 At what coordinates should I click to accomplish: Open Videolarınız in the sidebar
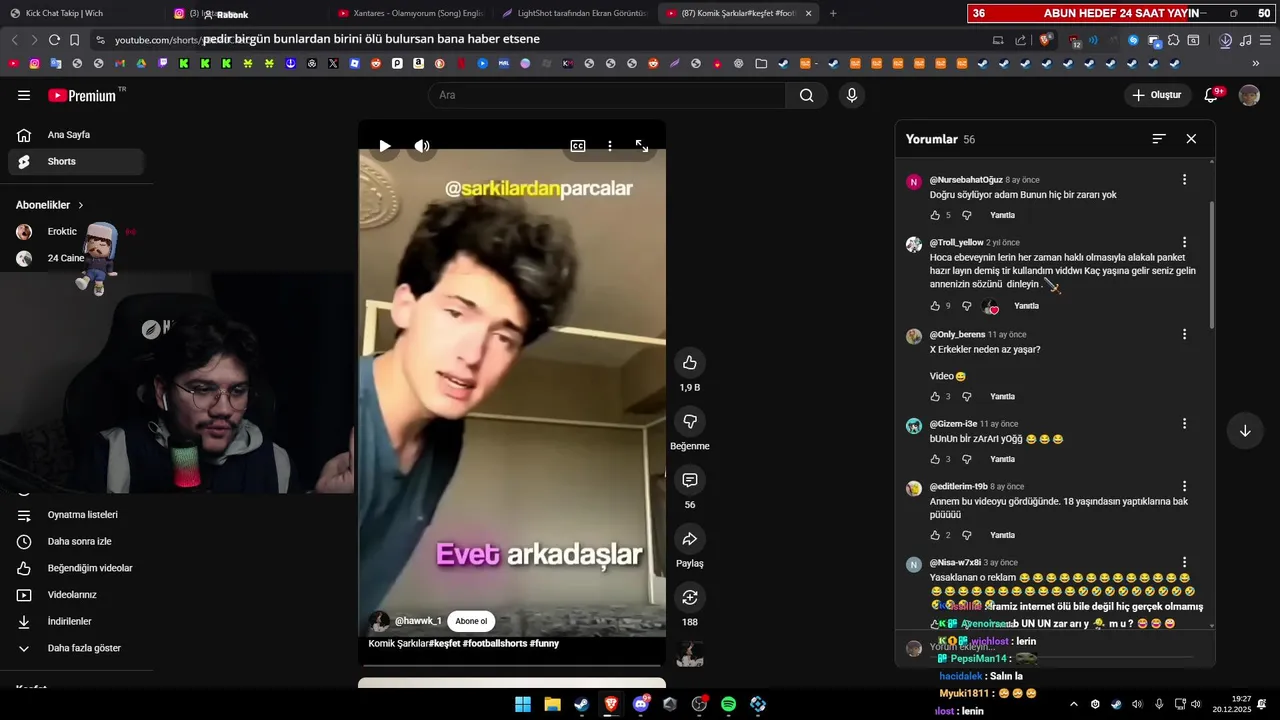coord(76,595)
